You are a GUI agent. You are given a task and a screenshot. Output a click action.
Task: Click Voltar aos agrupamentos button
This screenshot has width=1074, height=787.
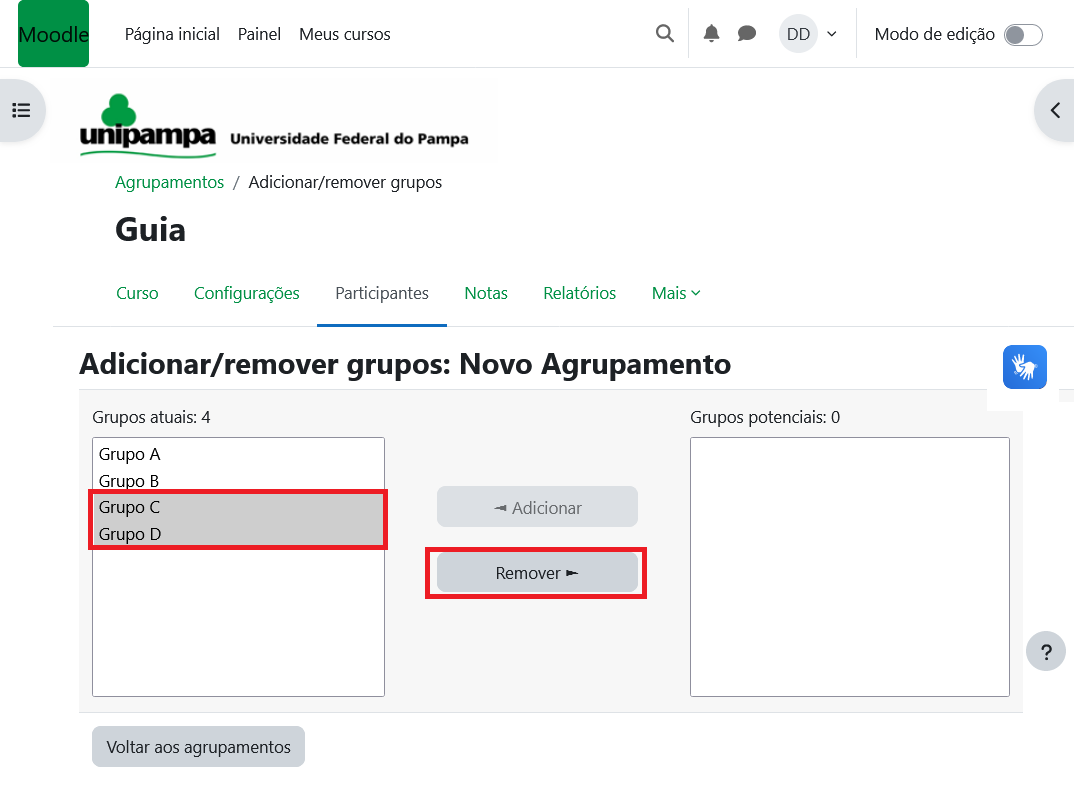pos(198,747)
